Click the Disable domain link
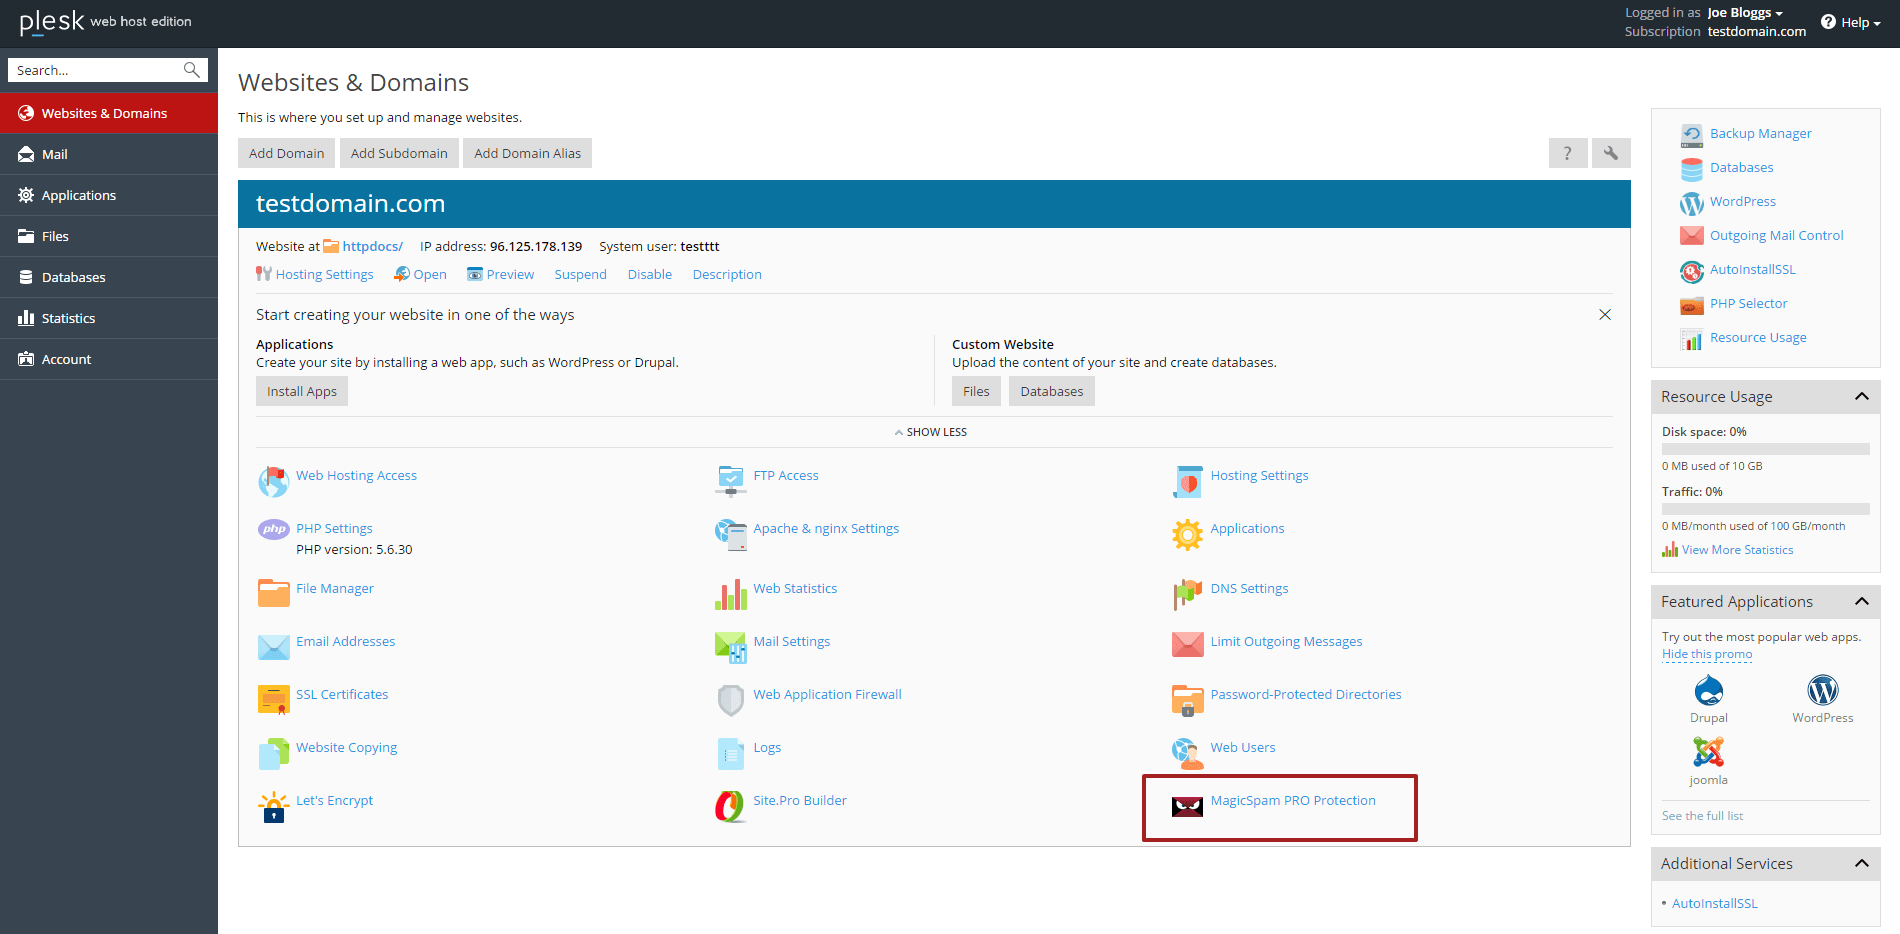 click(x=650, y=274)
